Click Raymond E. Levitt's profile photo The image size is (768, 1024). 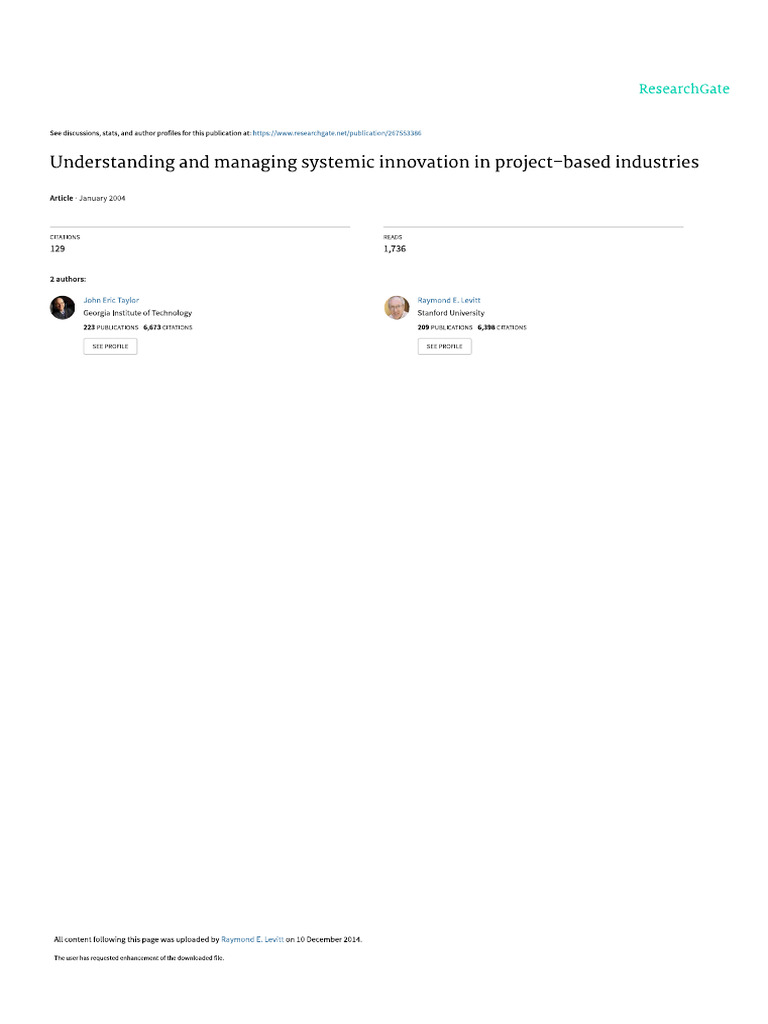pyautogui.click(x=396, y=308)
